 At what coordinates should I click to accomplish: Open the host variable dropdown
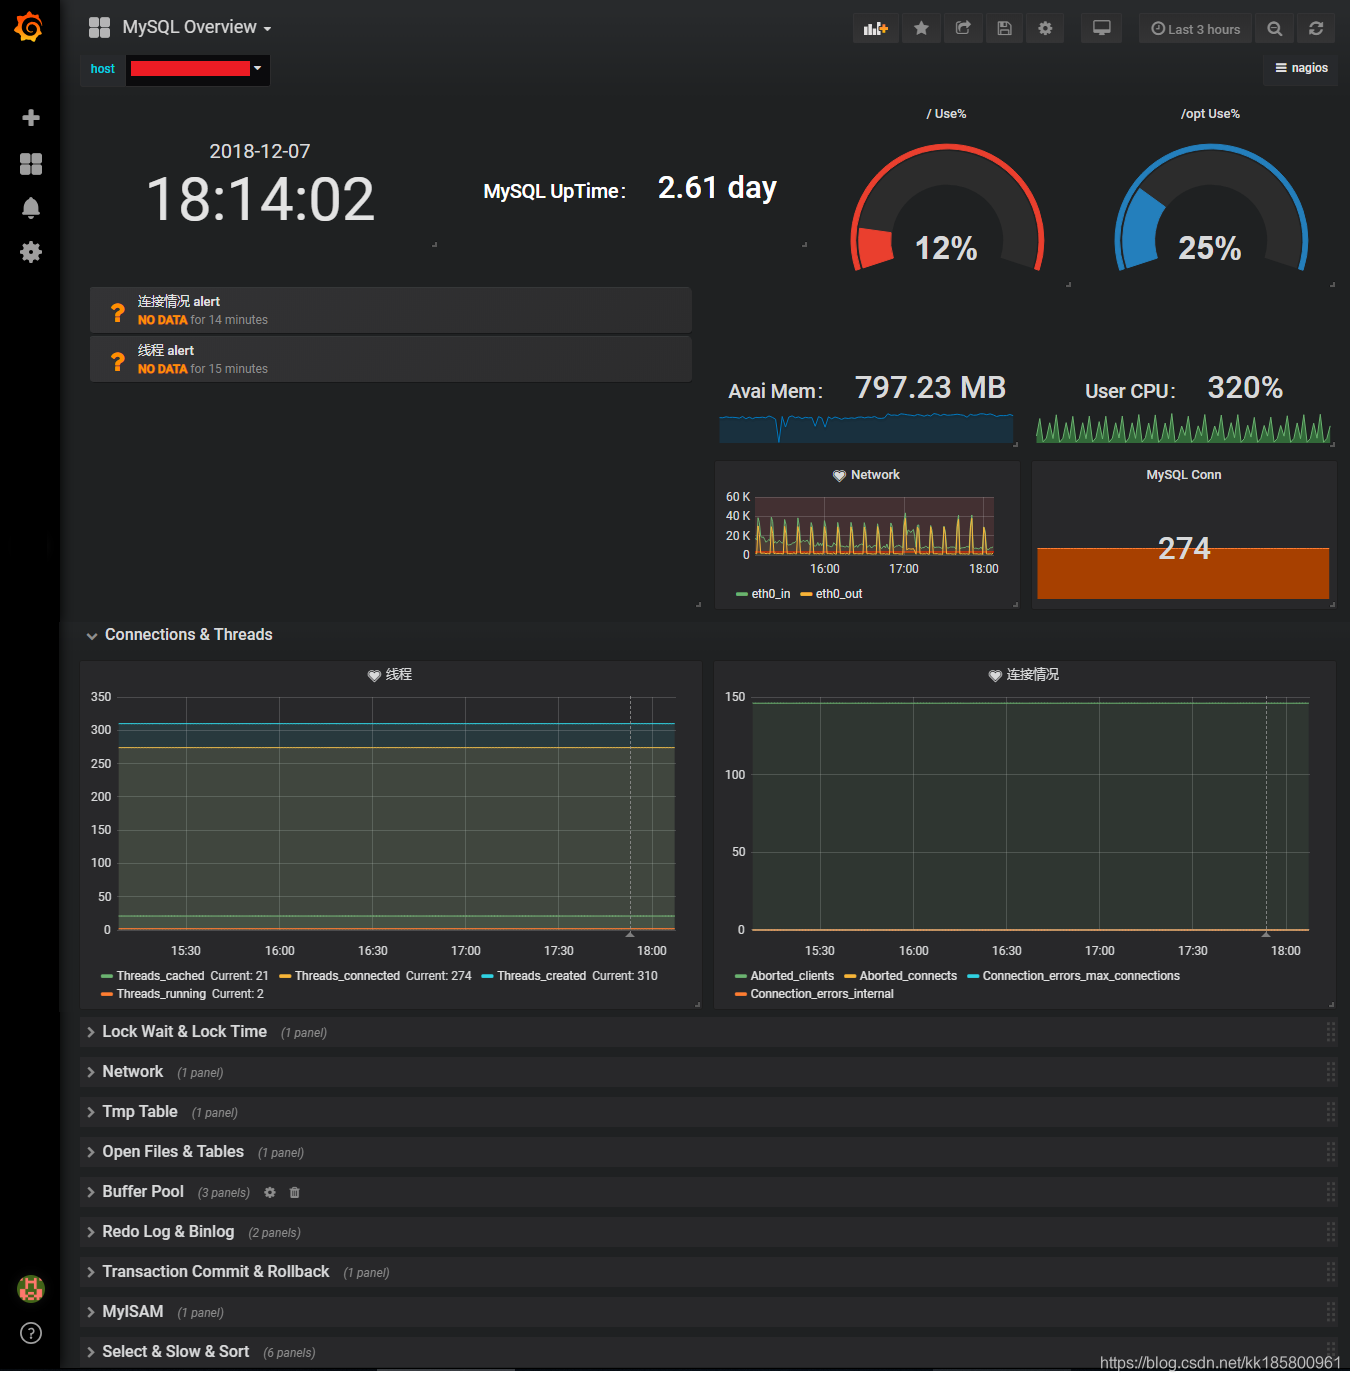point(197,69)
